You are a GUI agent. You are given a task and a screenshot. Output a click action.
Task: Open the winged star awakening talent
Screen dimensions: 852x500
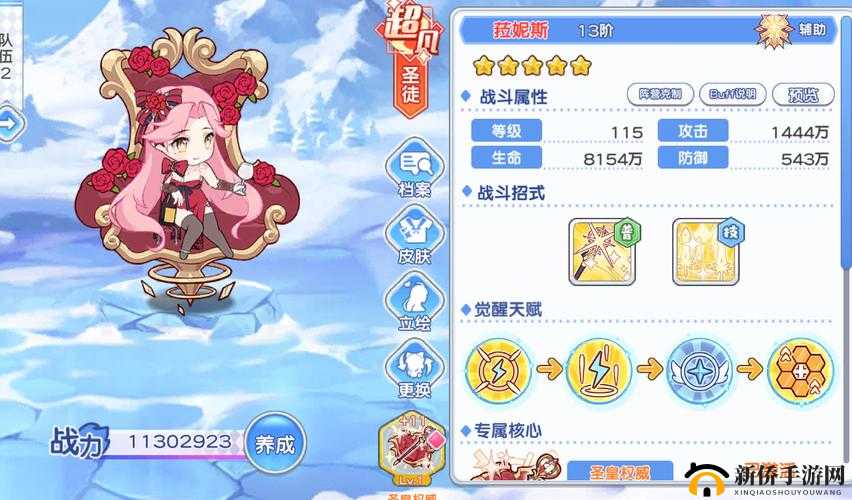(x=699, y=371)
